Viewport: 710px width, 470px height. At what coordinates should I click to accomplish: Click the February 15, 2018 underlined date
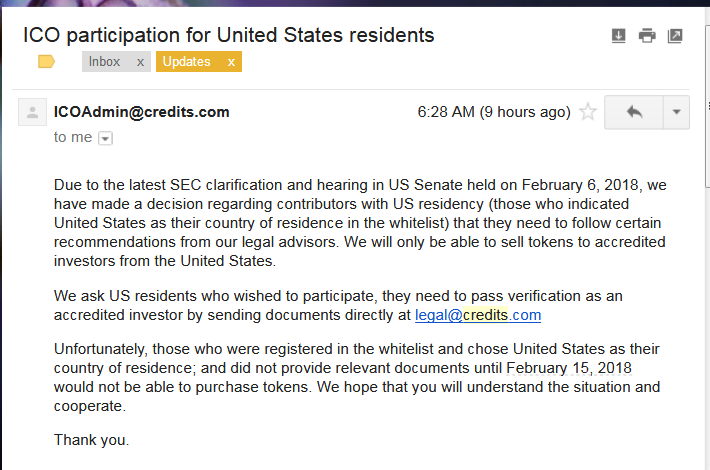click(x=569, y=368)
